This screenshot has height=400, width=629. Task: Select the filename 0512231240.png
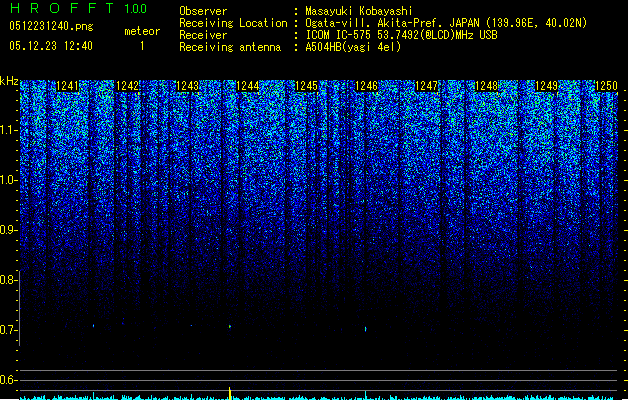[51, 26]
